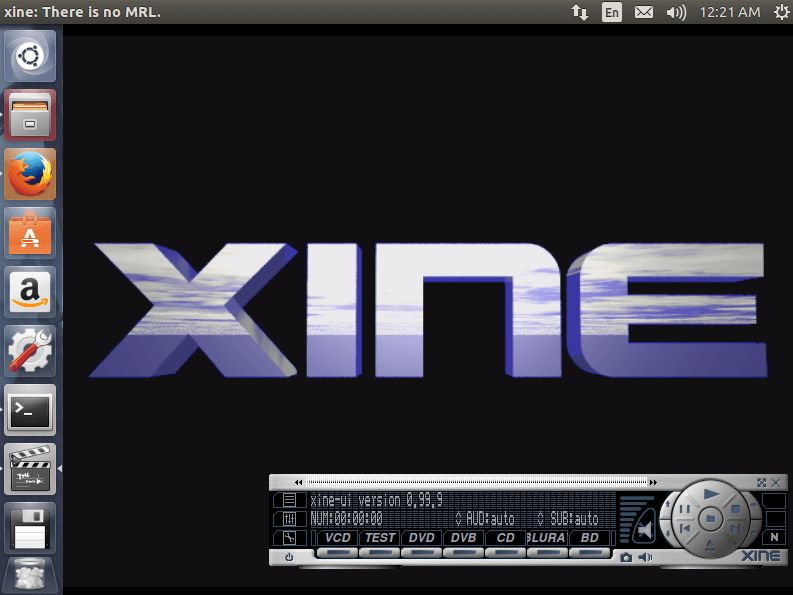Open the Ubuntu Dash from the launcher
The height and width of the screenshot is (595, 793).
tap(30, 56)
